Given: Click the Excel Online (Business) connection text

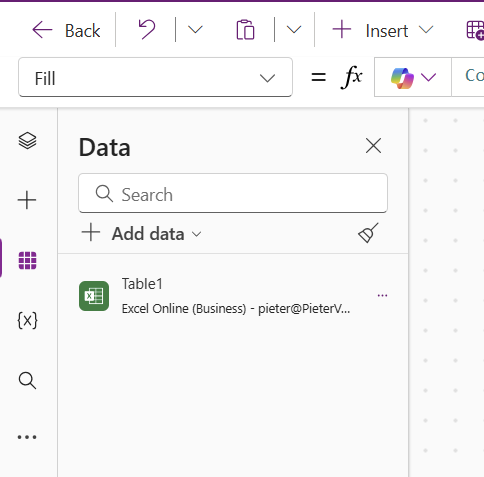Looking at the screenshot, I should click(236, 309).
